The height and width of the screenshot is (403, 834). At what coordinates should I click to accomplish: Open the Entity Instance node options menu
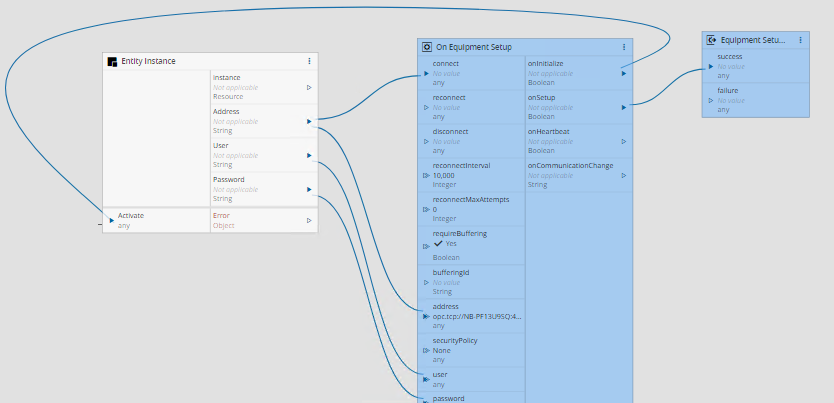(x=309, y=61)
